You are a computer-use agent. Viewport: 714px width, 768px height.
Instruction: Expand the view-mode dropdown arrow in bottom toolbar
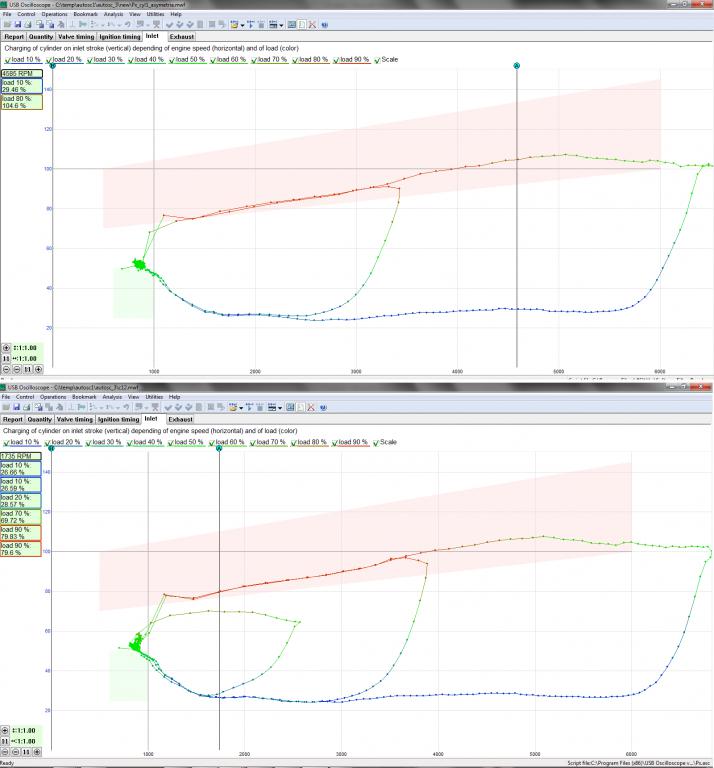(x=283, y=408)
